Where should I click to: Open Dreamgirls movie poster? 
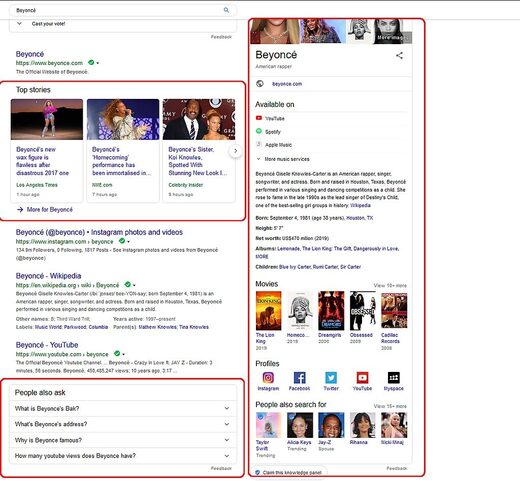[331, 310]
